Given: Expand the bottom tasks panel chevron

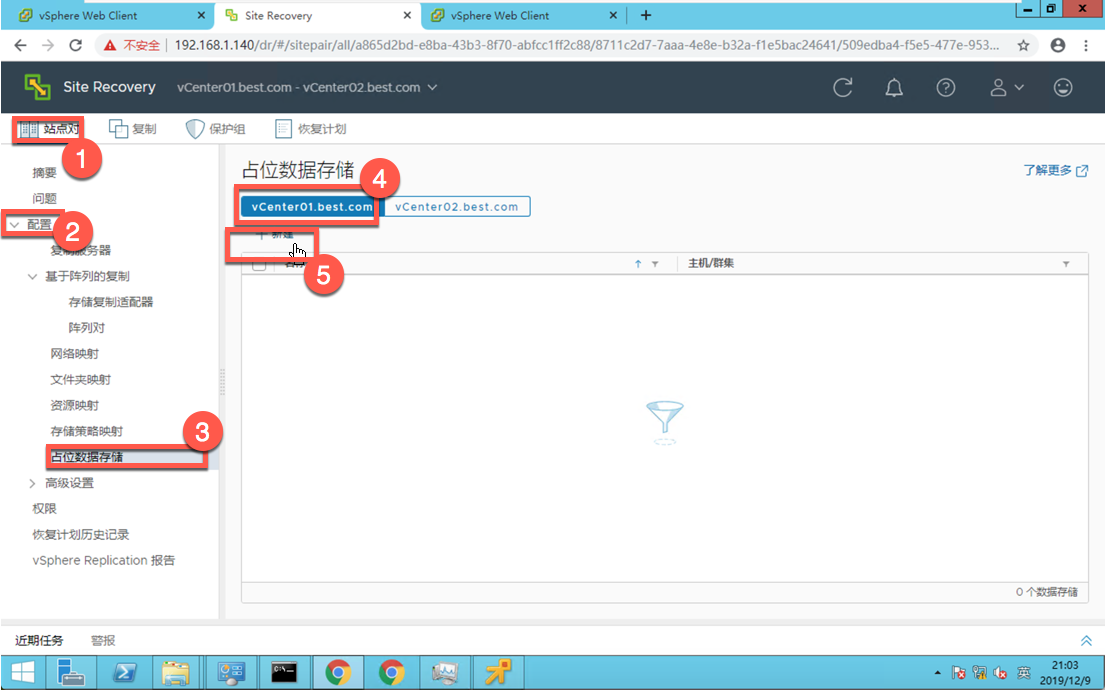Looking at the screenshot, I should pyautogui.click(x=1086, y=640).
